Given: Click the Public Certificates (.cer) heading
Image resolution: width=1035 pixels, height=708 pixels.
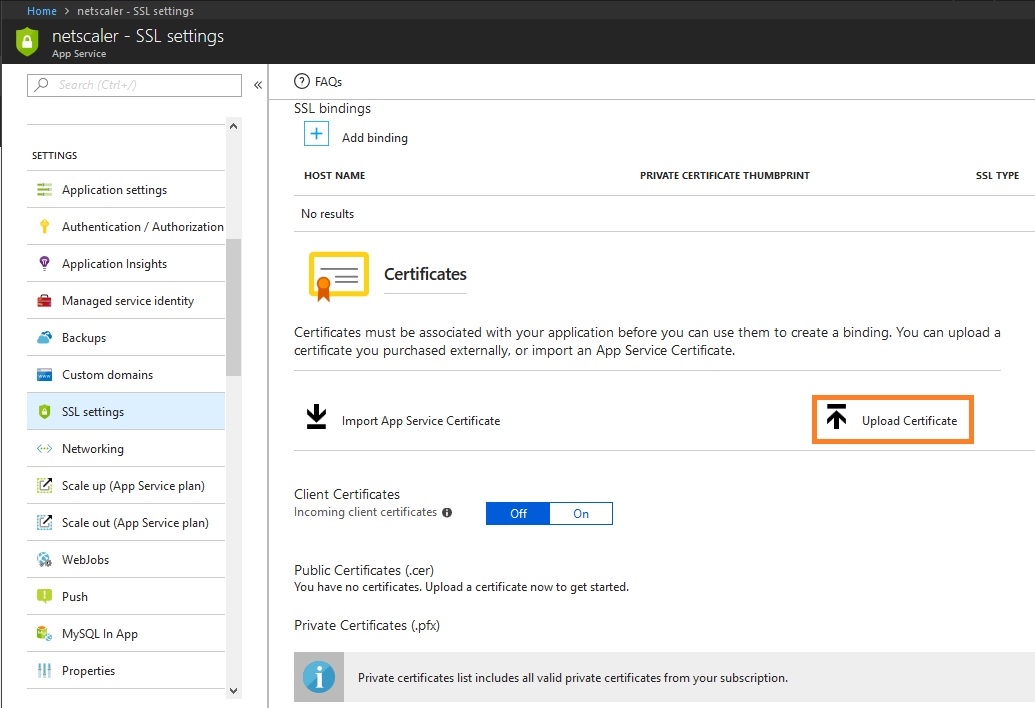Looking at the screenshot, I should [364, 570].
